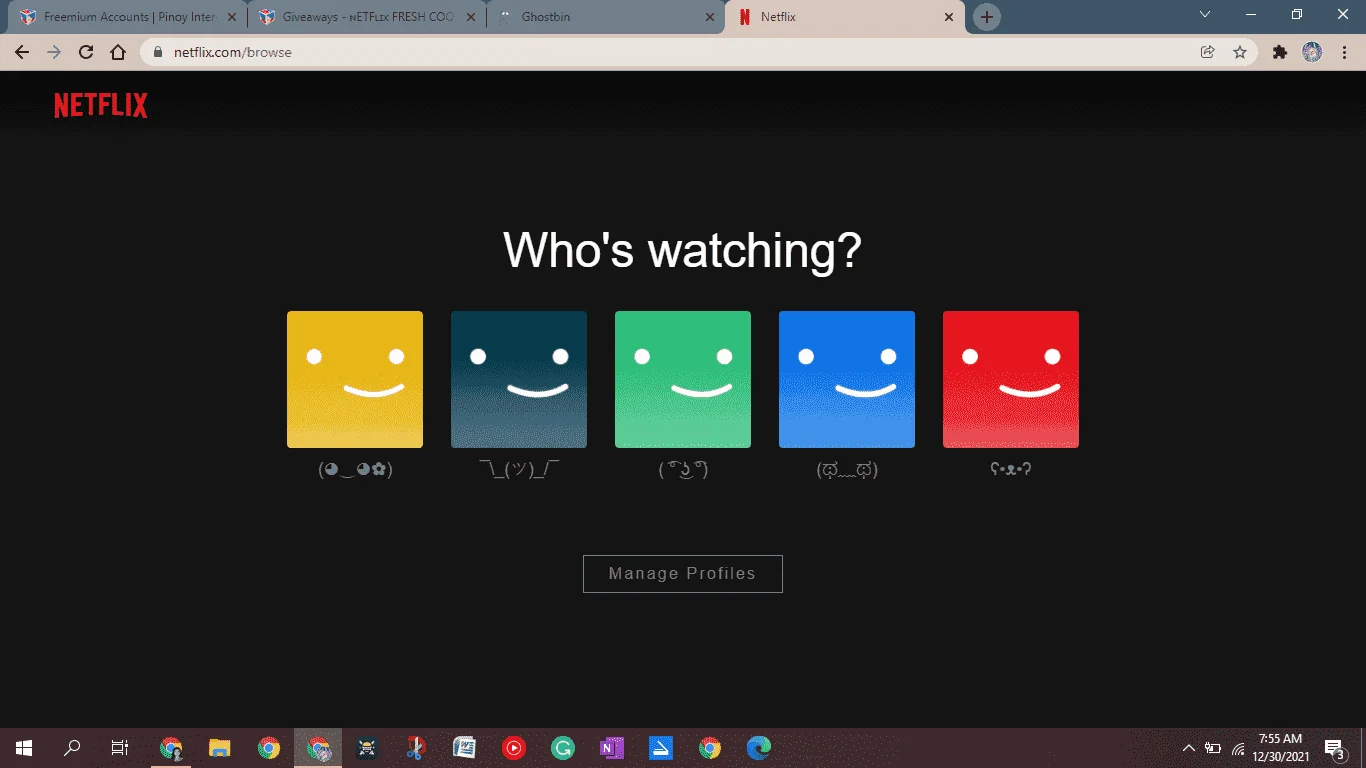
Task: Choose the green smiley profile
Action: 683,379
